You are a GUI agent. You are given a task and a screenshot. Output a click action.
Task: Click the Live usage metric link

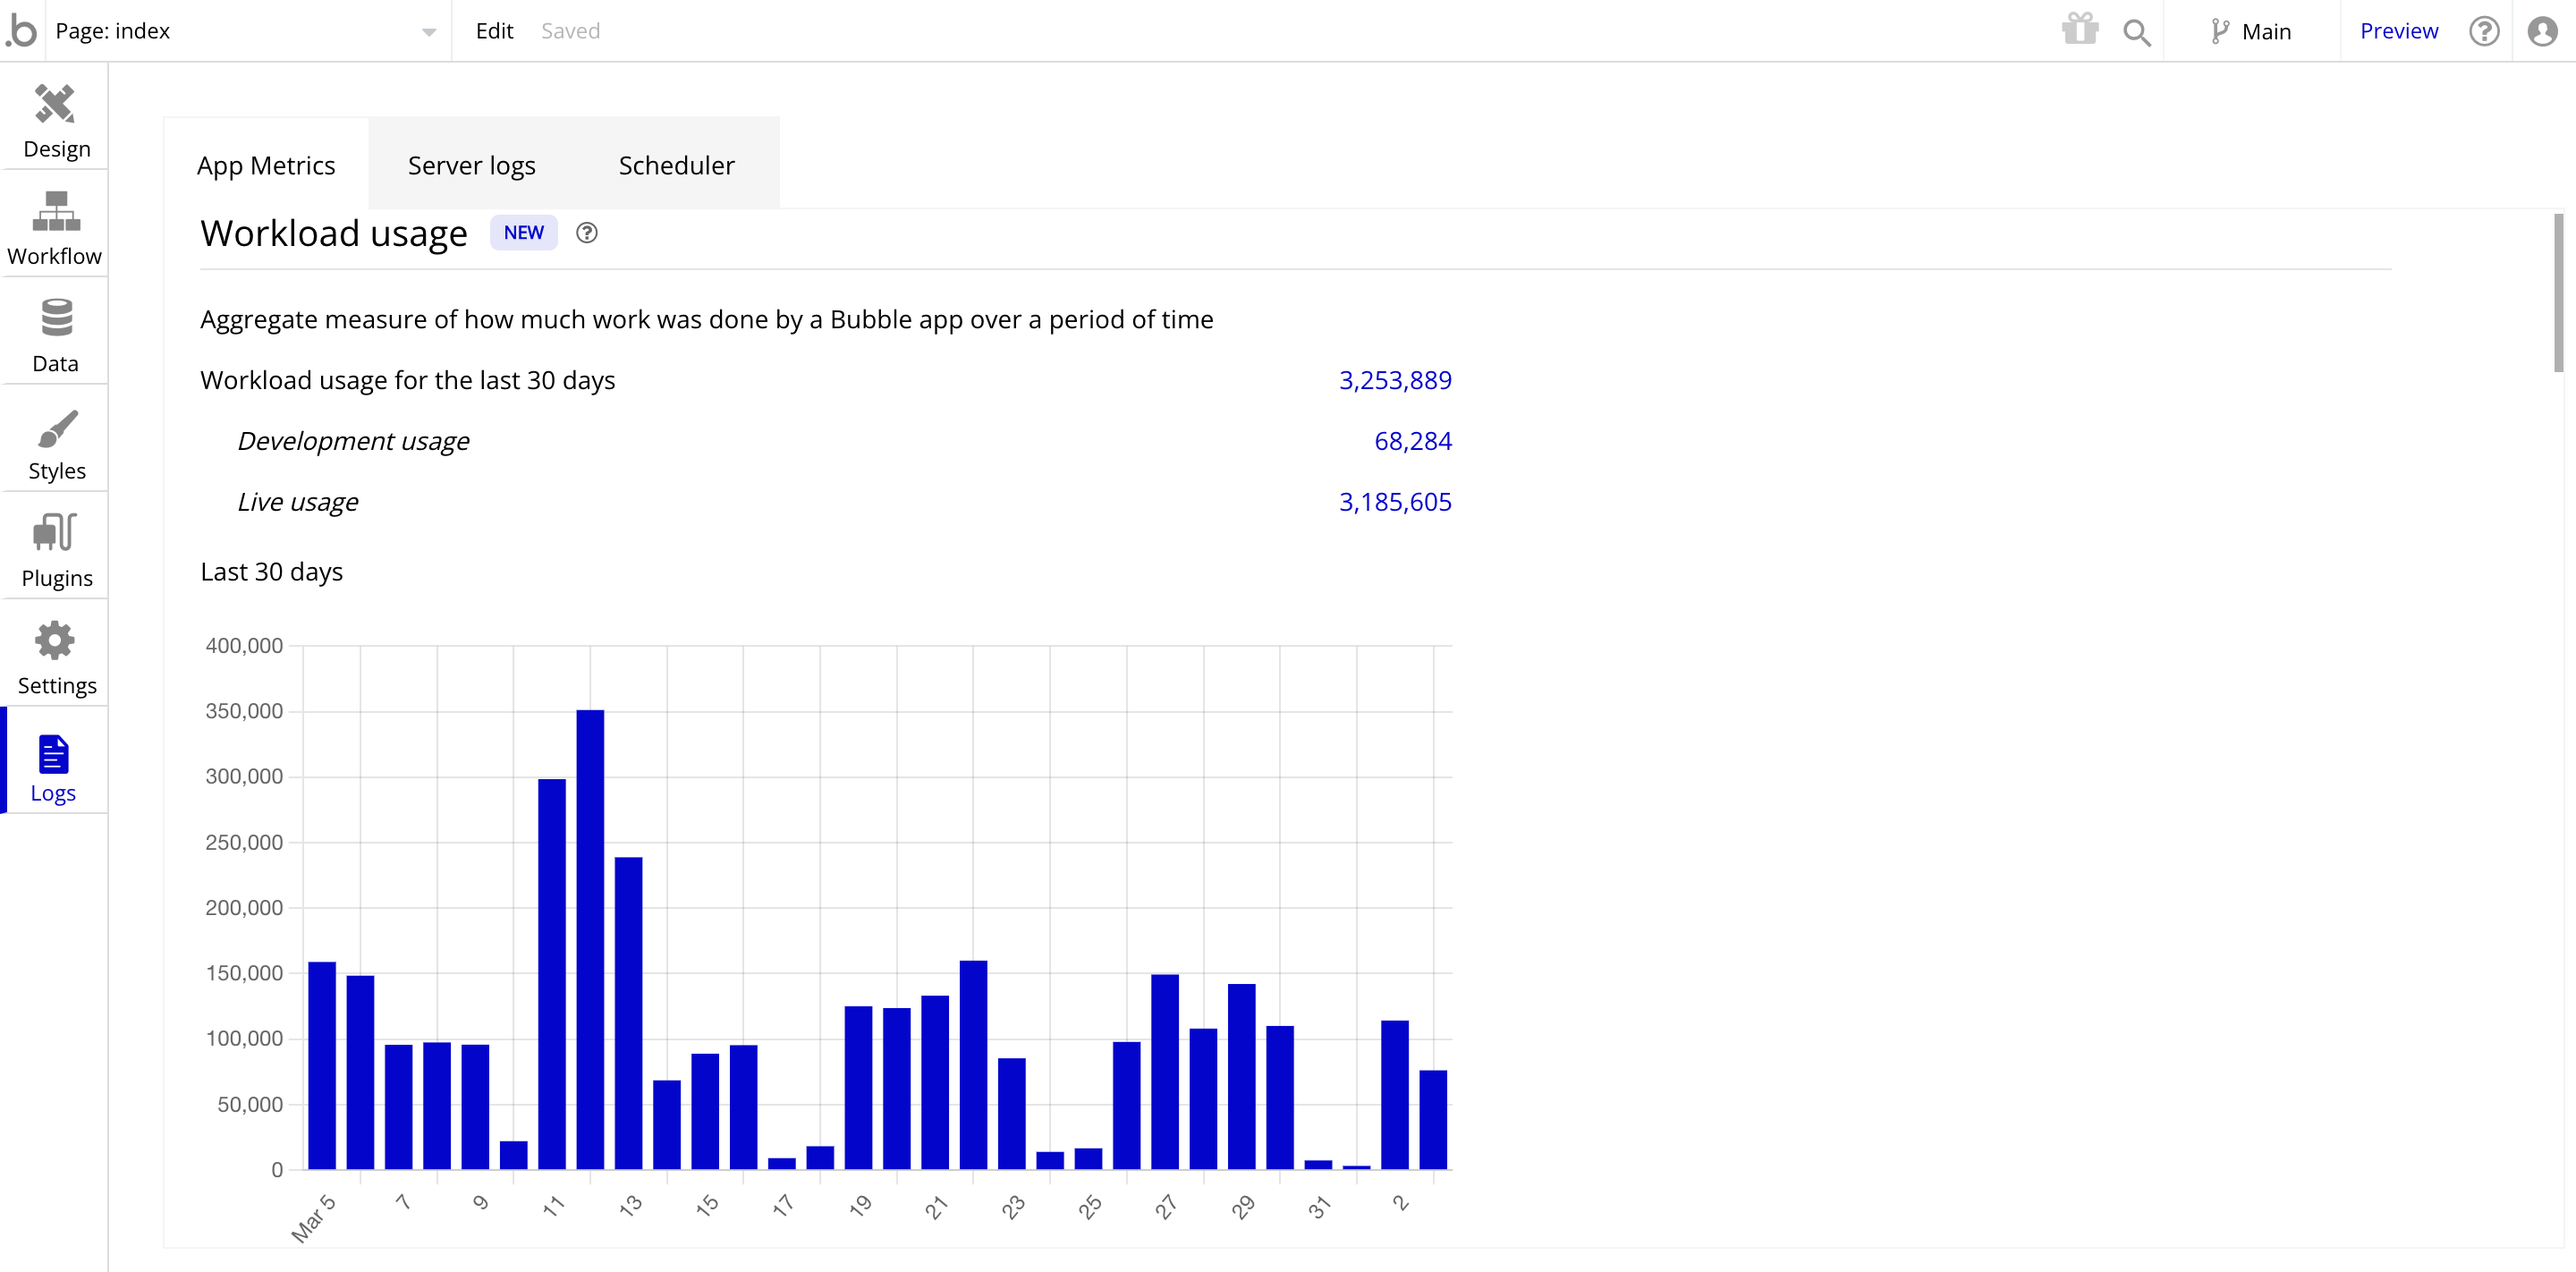tap(1396, 501)
